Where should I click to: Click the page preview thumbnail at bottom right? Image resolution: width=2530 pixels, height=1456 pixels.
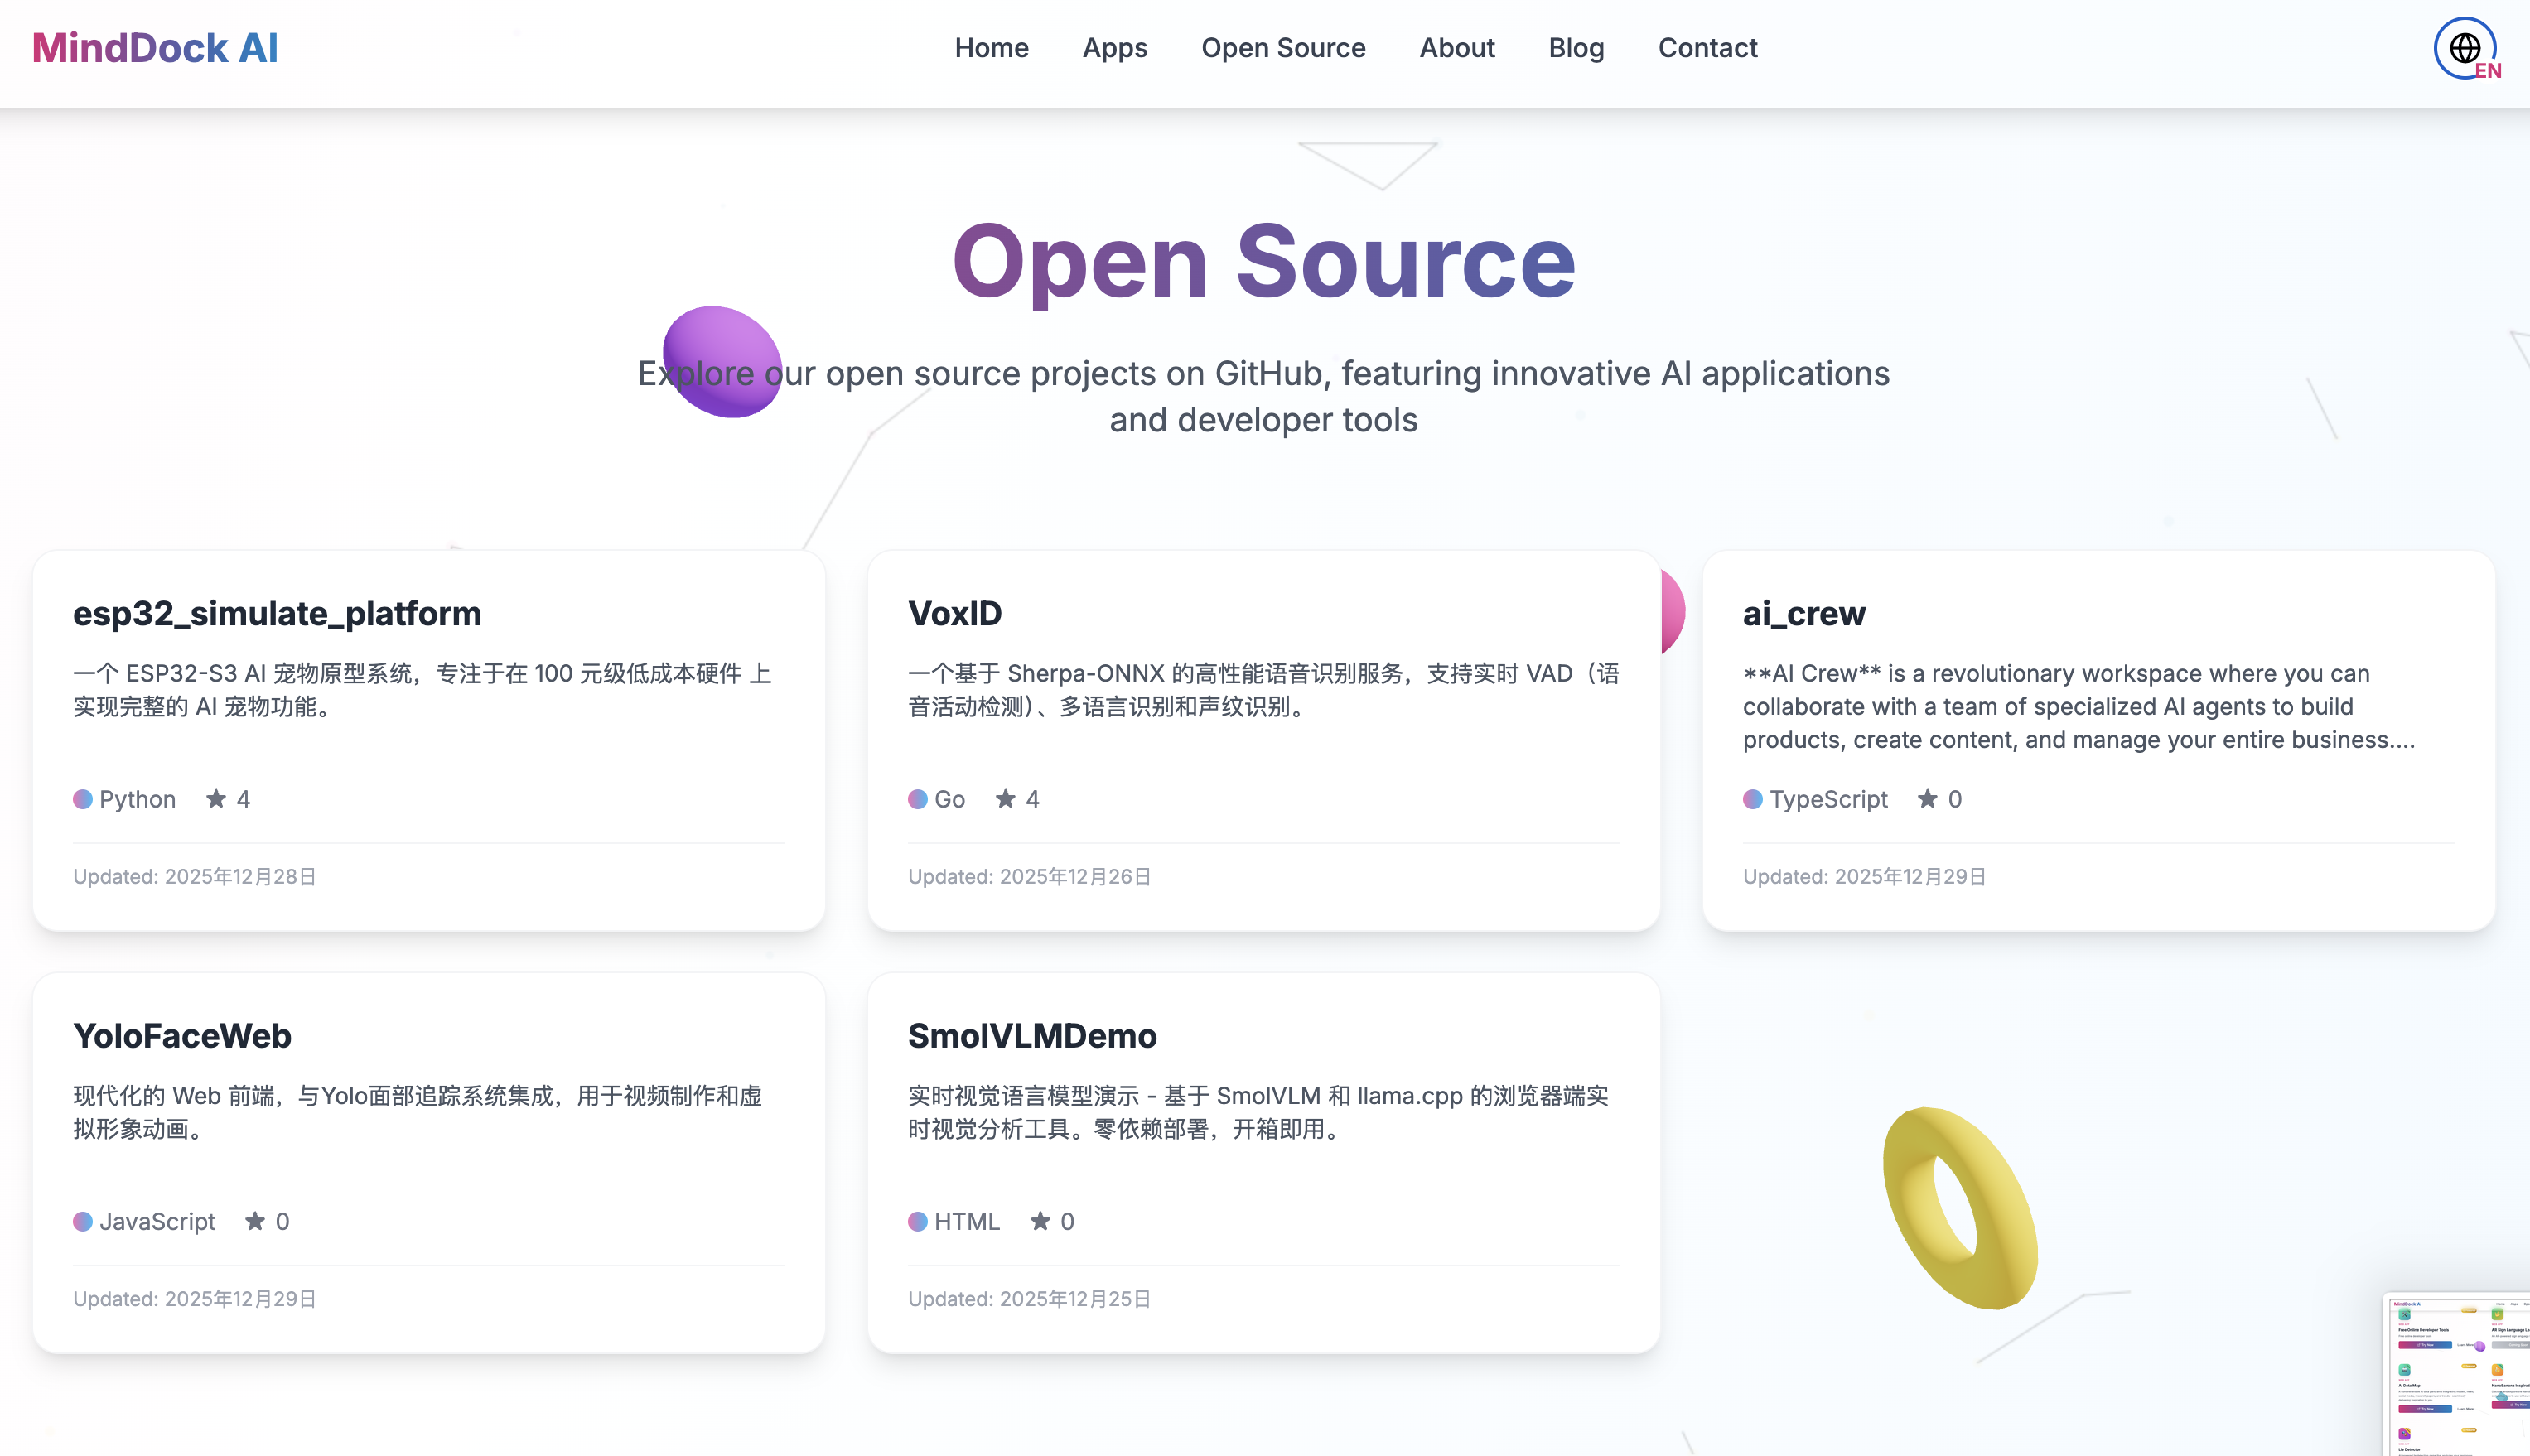2458,1375
